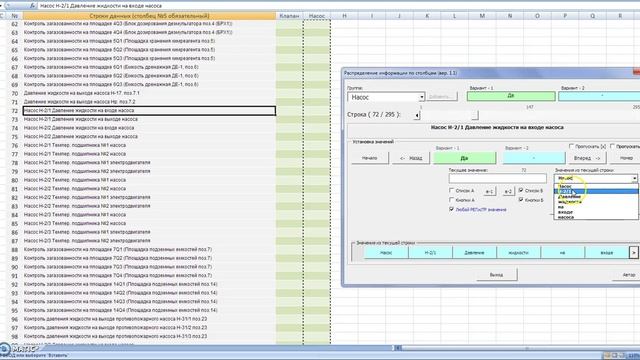Click the cyan входе word button
This screenshot has width=640, height=360.
point(607,253)
